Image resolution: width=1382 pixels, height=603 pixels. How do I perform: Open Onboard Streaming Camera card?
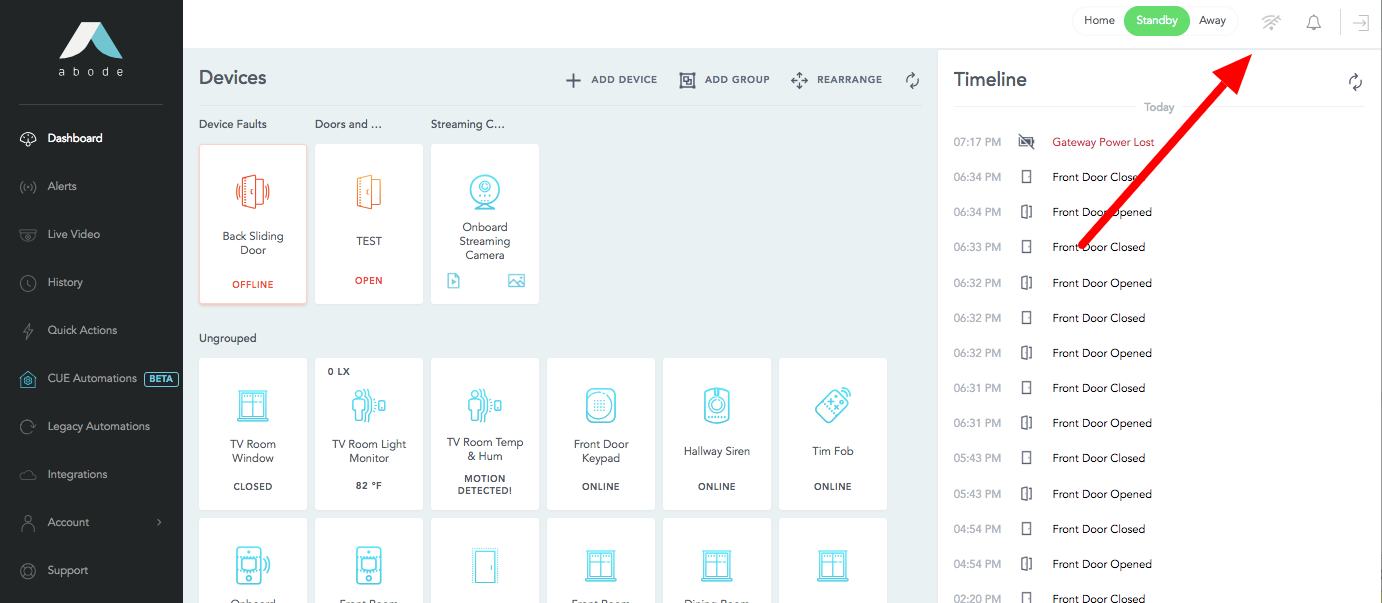pyautogui.click(x=485, y=224)
